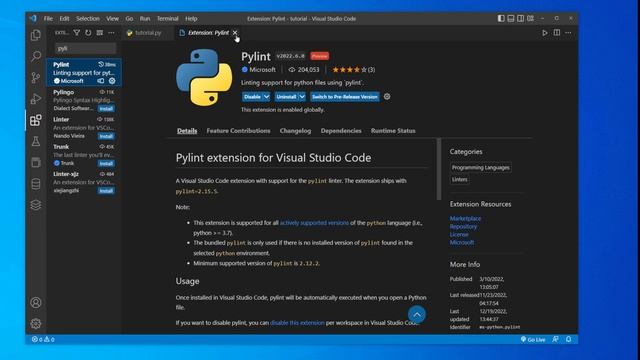
Task: Install the Linter-xjz extension
Action: [106, 191]
